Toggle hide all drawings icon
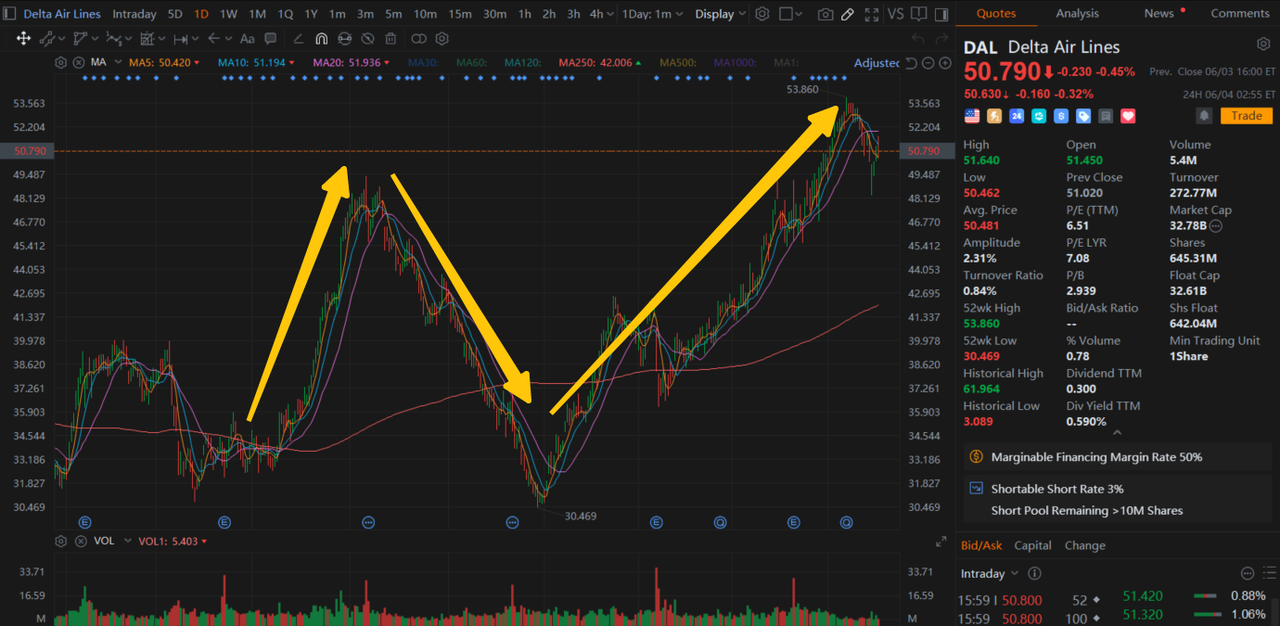Viewport: 1280px width, 626px height. click(368, 39)
